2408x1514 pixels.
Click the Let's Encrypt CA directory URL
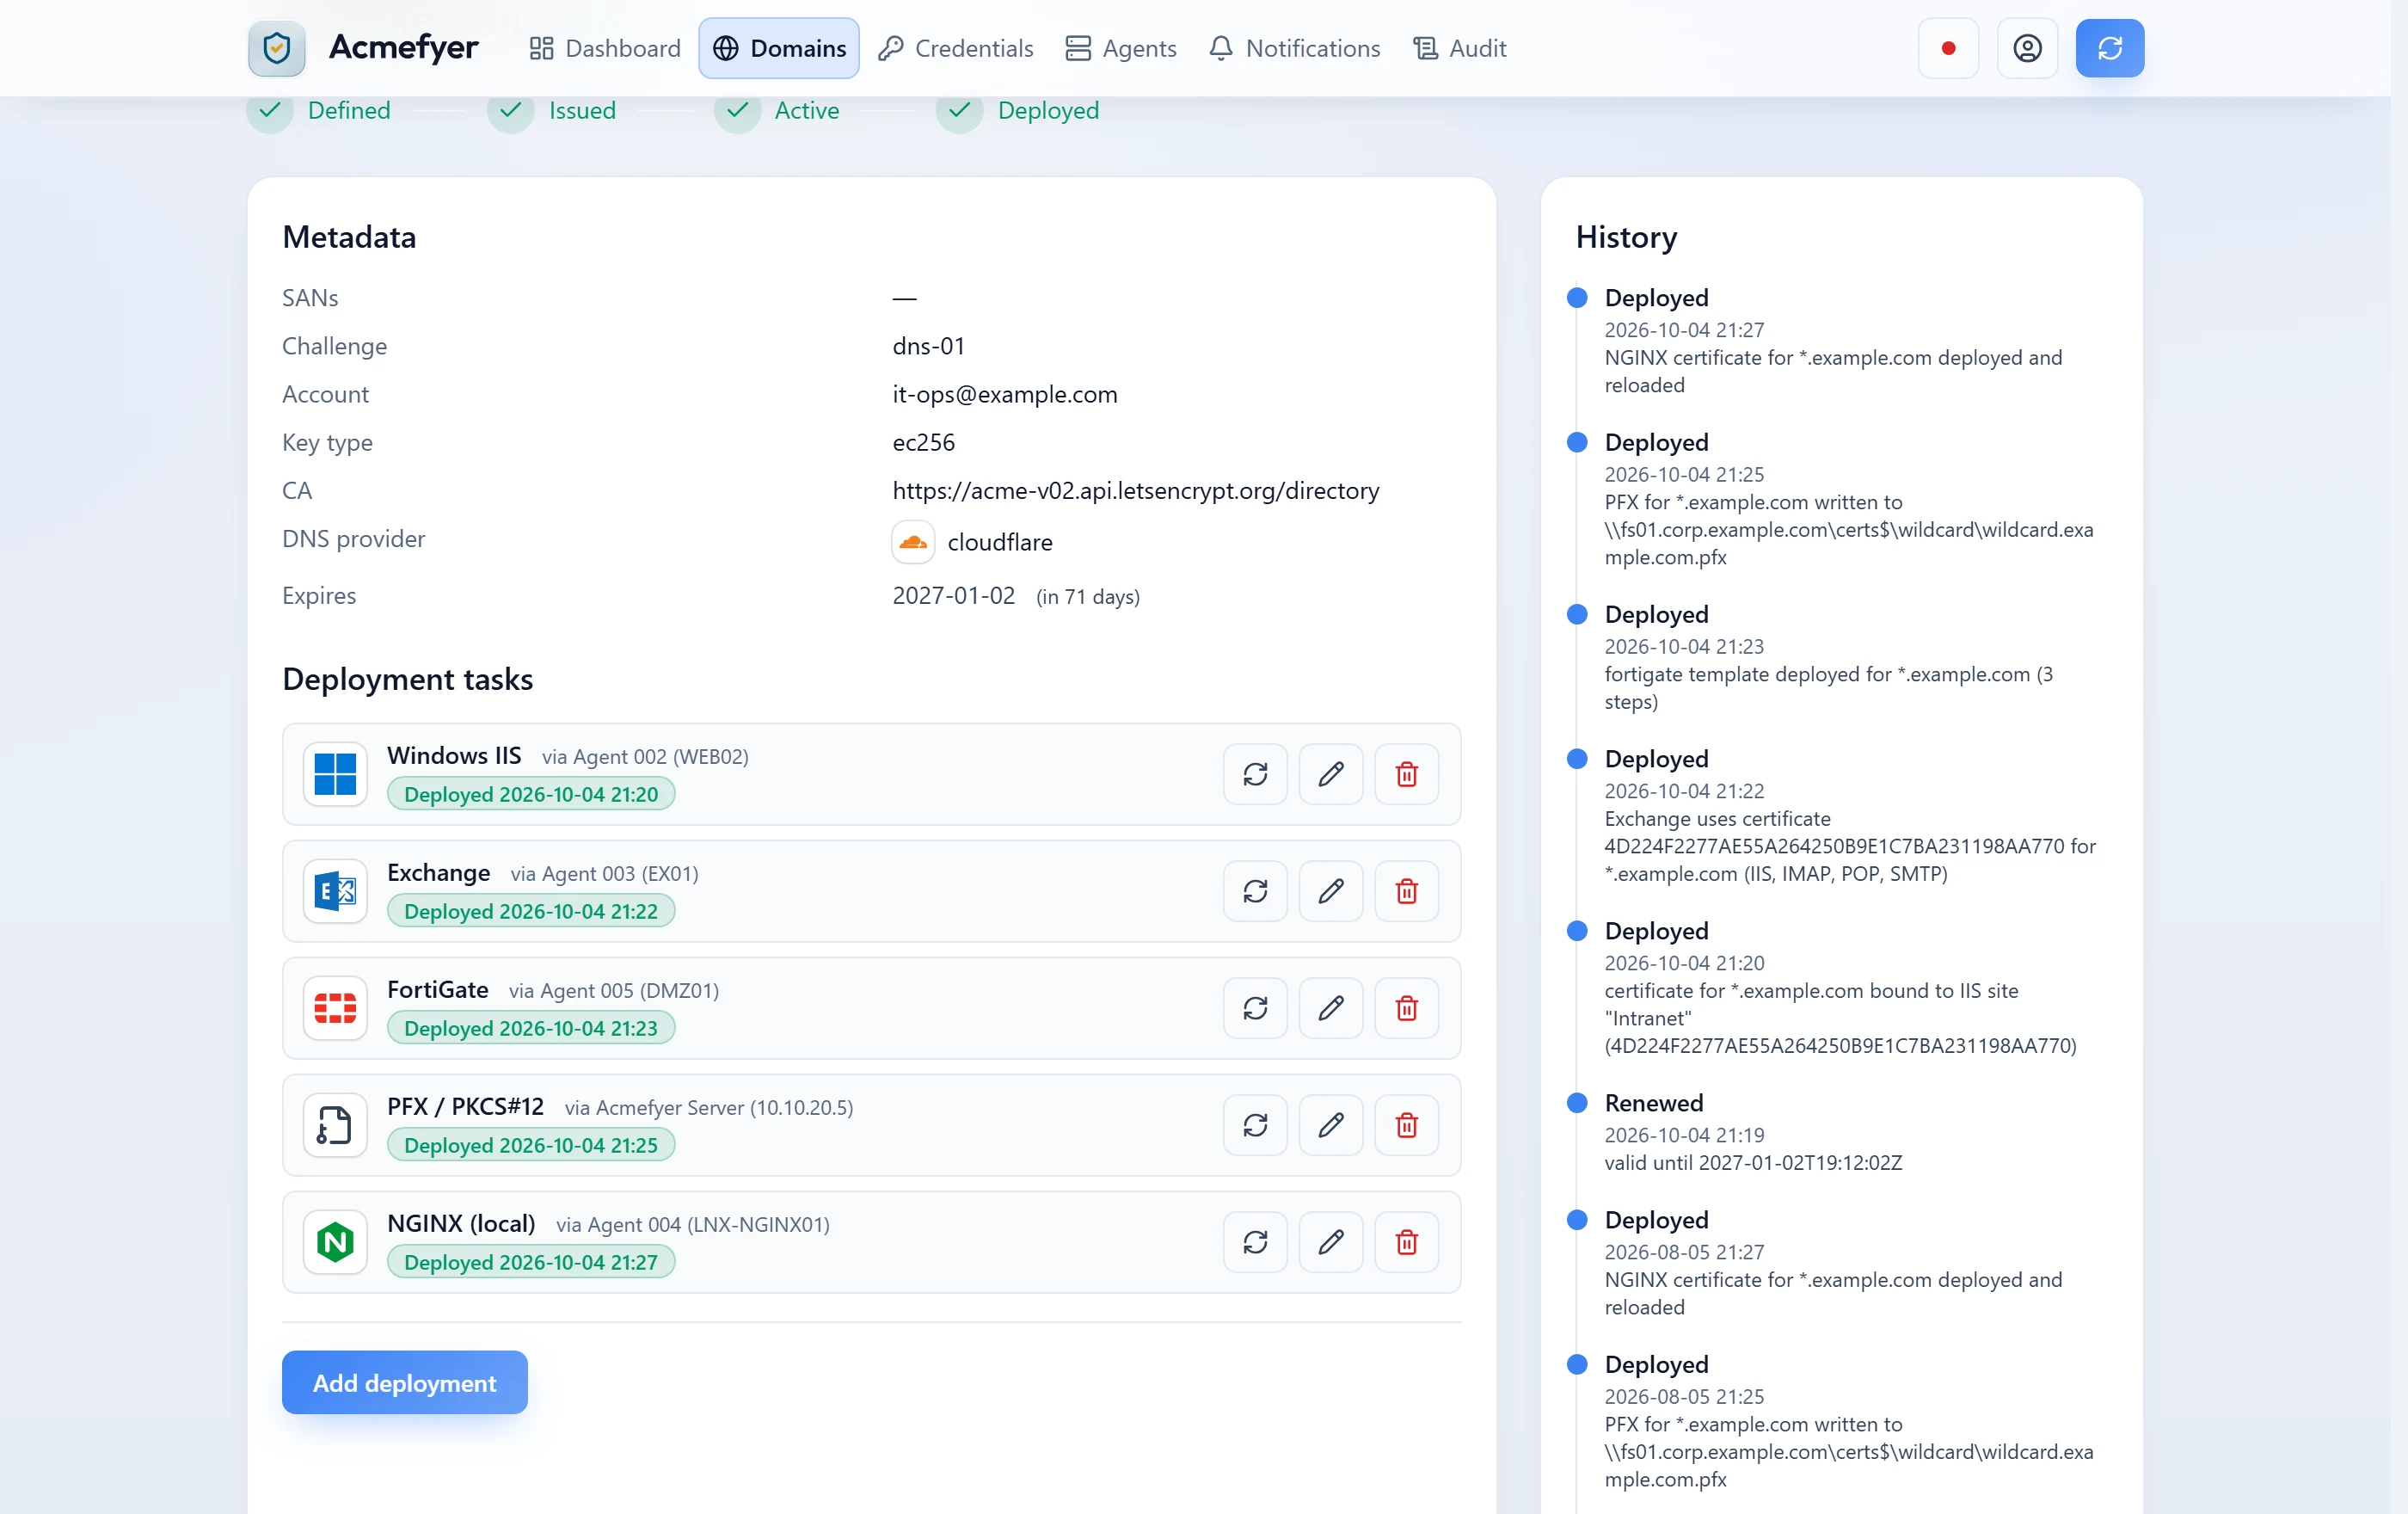point(1136,491)
